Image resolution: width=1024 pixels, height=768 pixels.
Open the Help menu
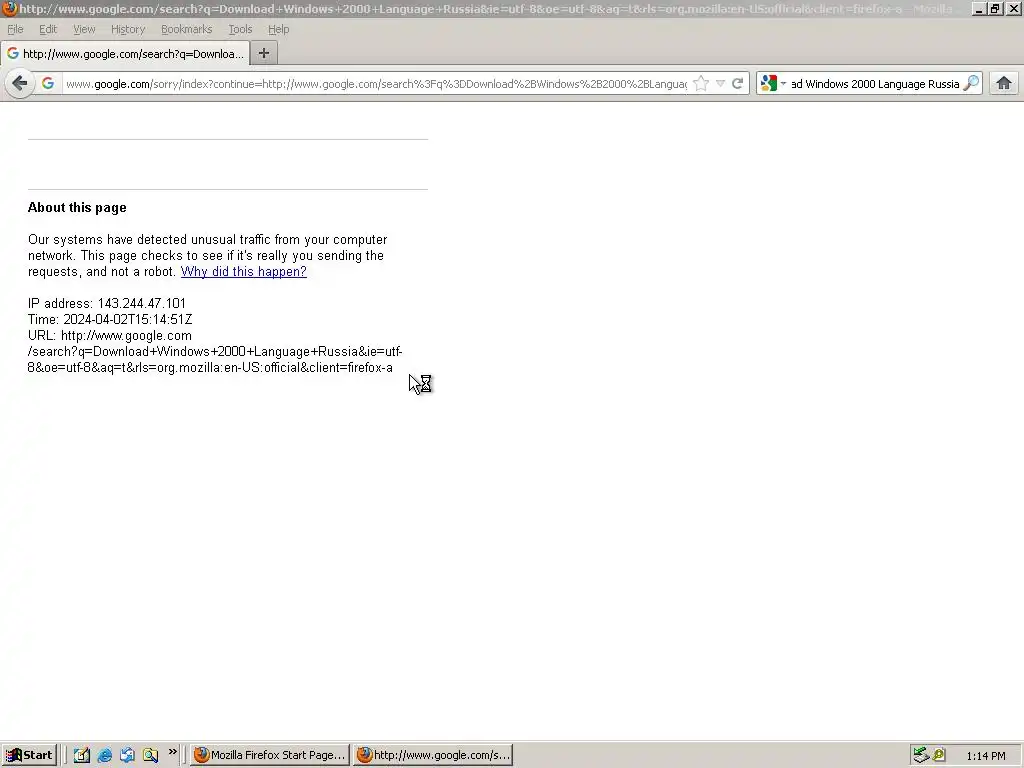[x=278, y=29]
